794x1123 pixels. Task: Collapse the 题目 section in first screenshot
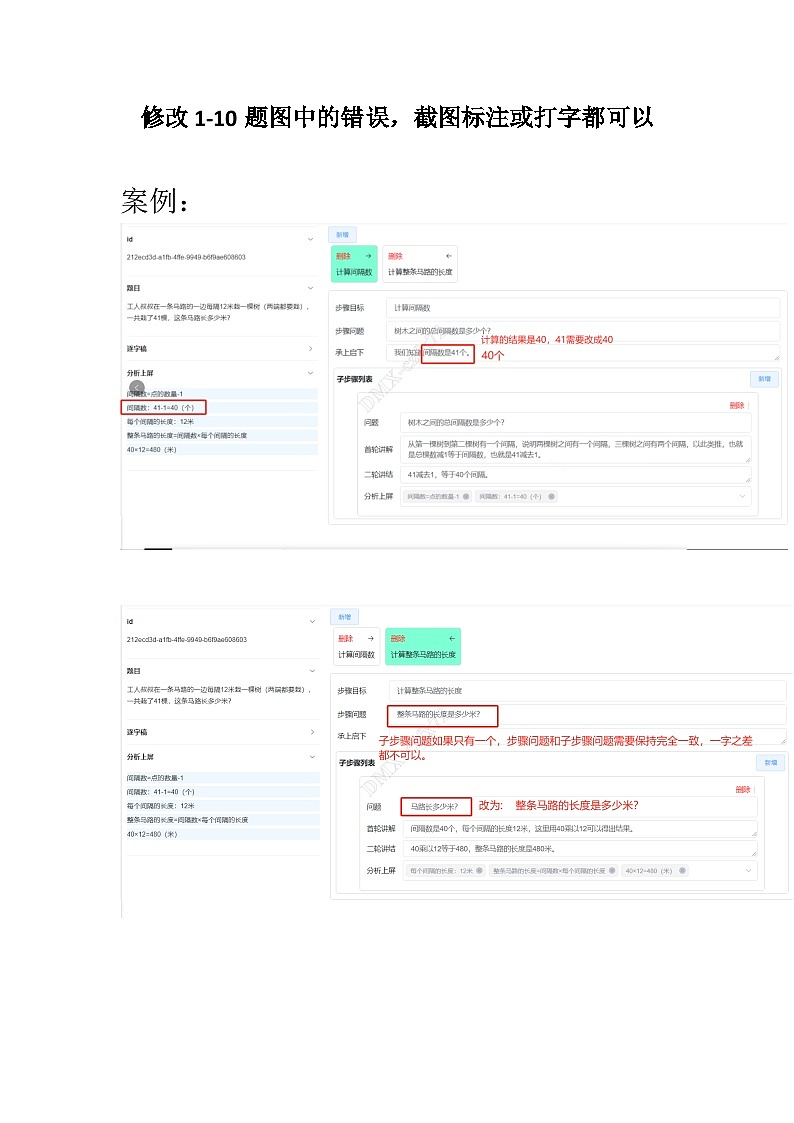click(x=310, y=288)
